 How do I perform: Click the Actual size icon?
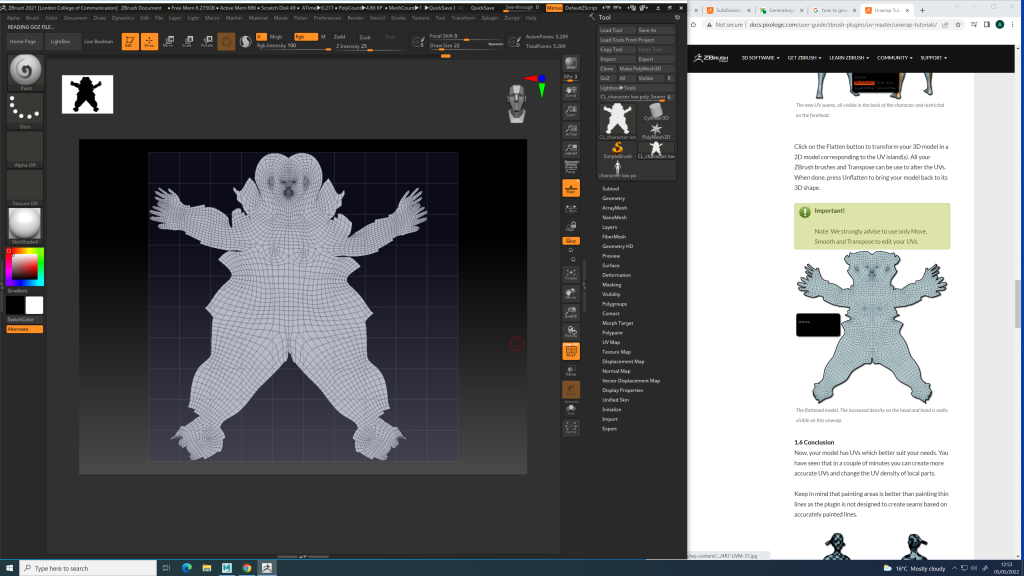tap(571, 131)
